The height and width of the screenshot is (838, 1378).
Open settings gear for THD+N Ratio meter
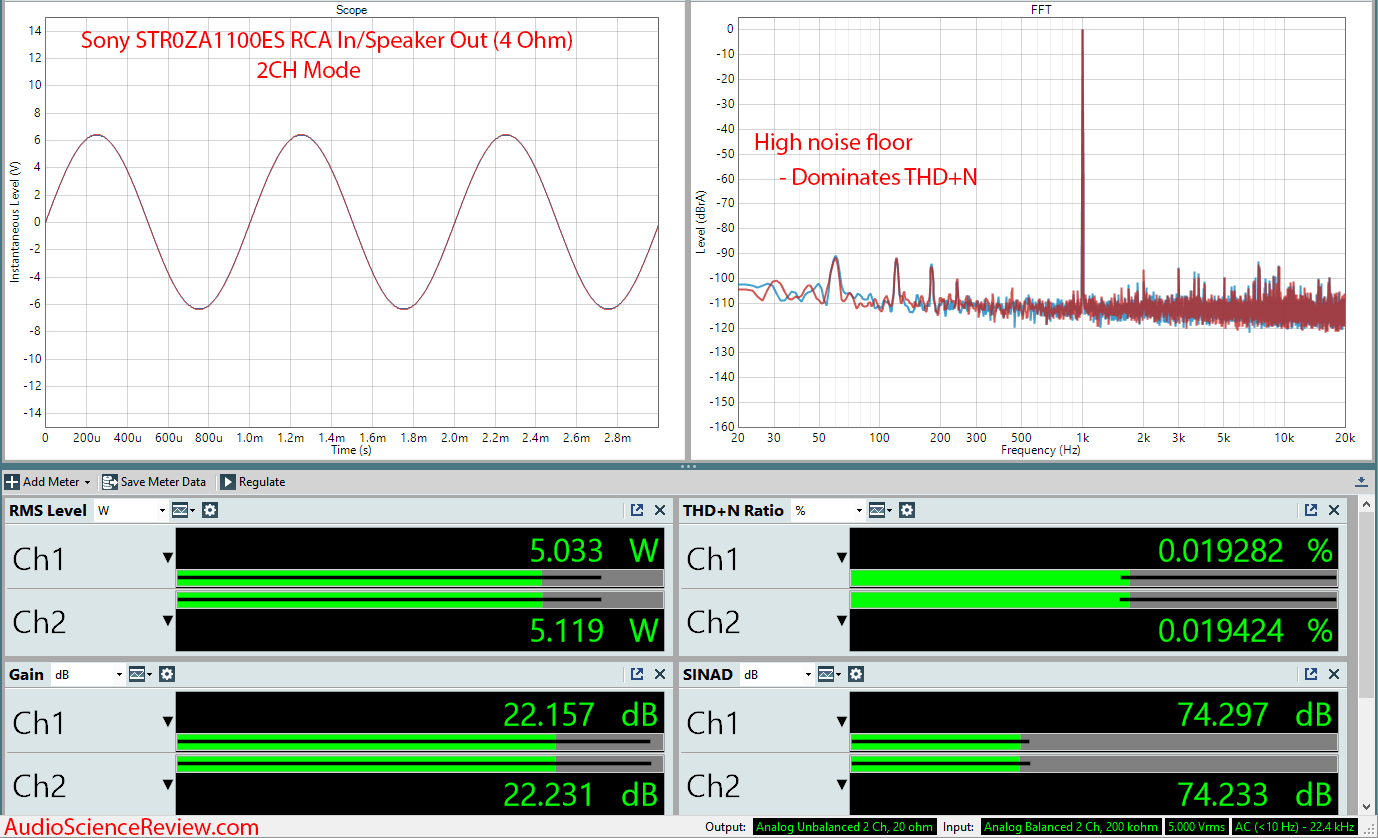click(x=906, y=510)
